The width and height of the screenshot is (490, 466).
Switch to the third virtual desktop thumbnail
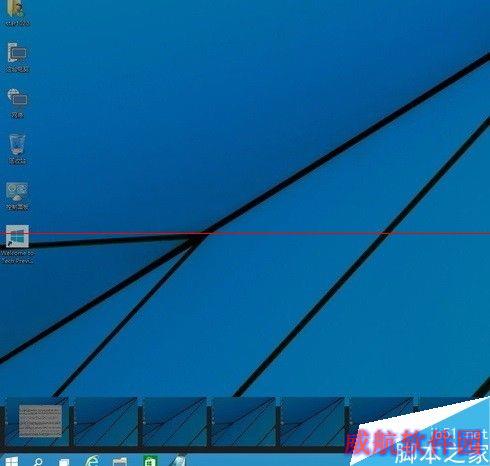[x=175, y=422]
